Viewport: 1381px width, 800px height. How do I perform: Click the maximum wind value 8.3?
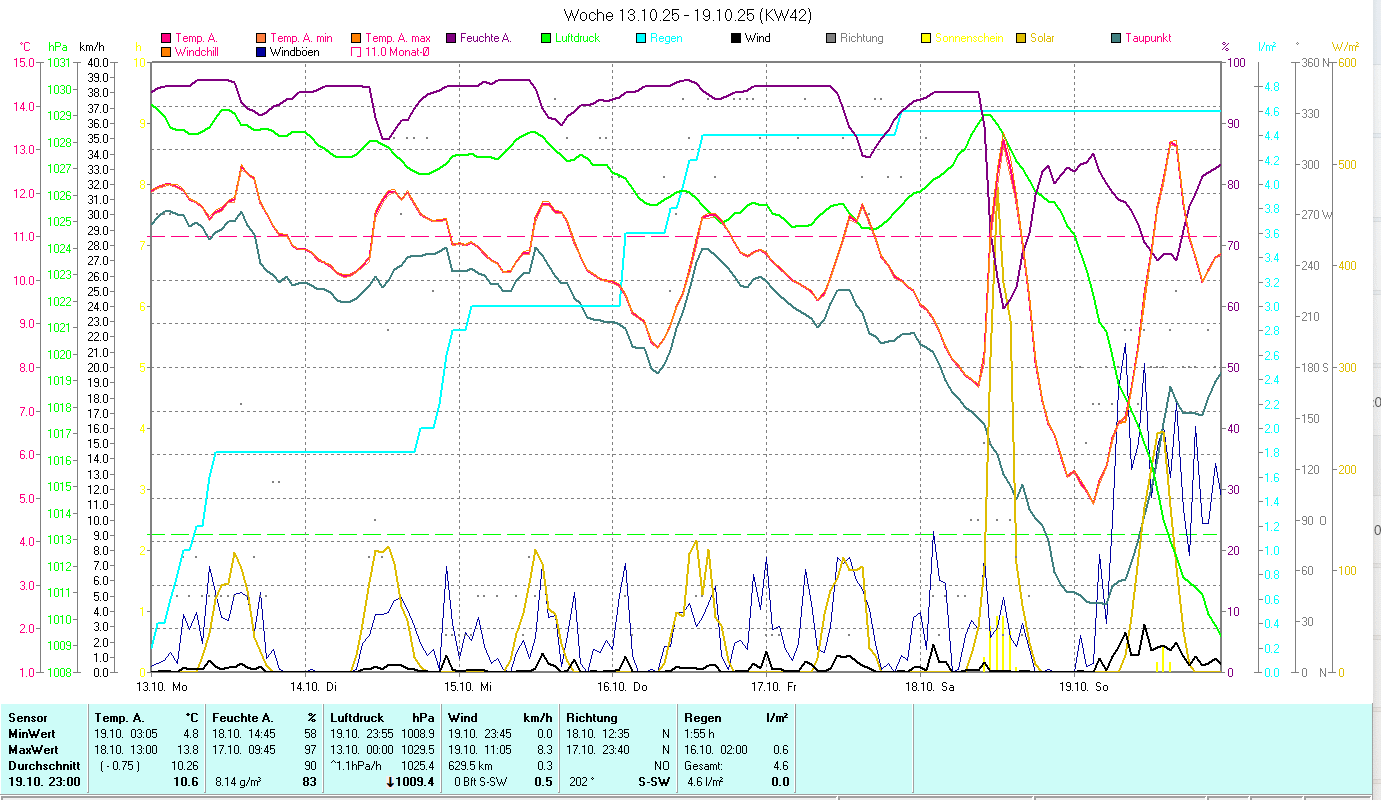click(x=545, y=750)
